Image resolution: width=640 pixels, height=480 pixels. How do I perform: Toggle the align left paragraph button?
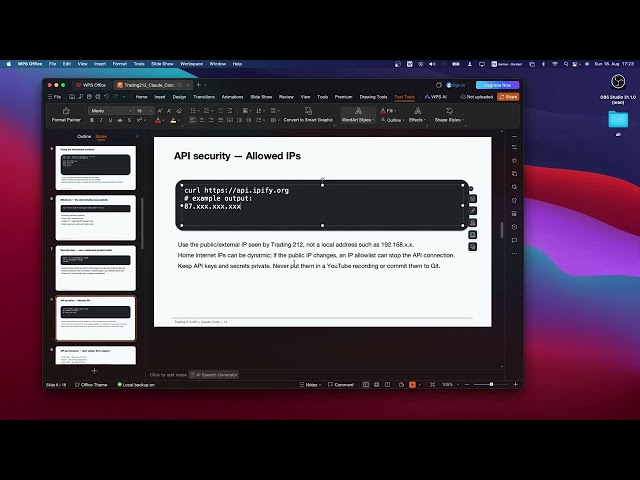click(192, 120)
